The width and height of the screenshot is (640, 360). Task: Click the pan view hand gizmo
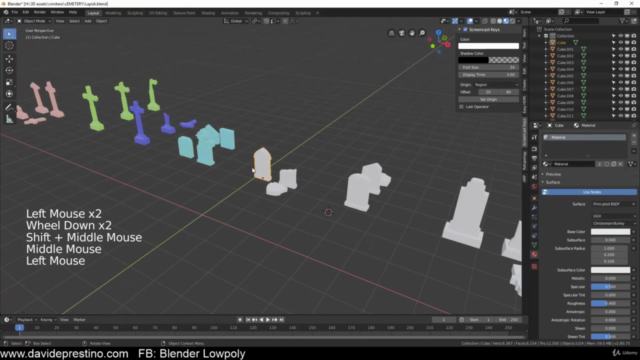[x=412, y=33]
